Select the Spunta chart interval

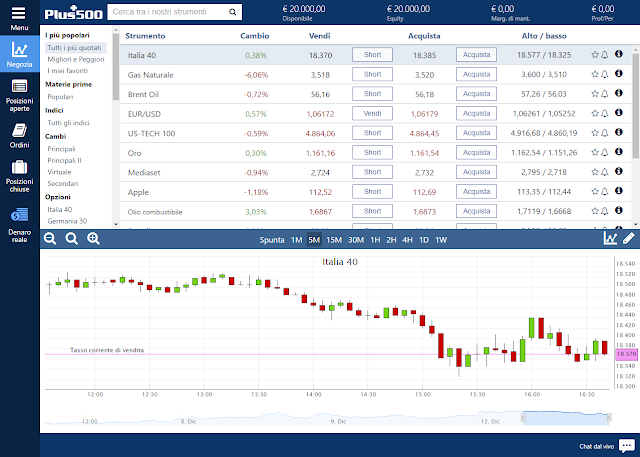tap(272, 240)
